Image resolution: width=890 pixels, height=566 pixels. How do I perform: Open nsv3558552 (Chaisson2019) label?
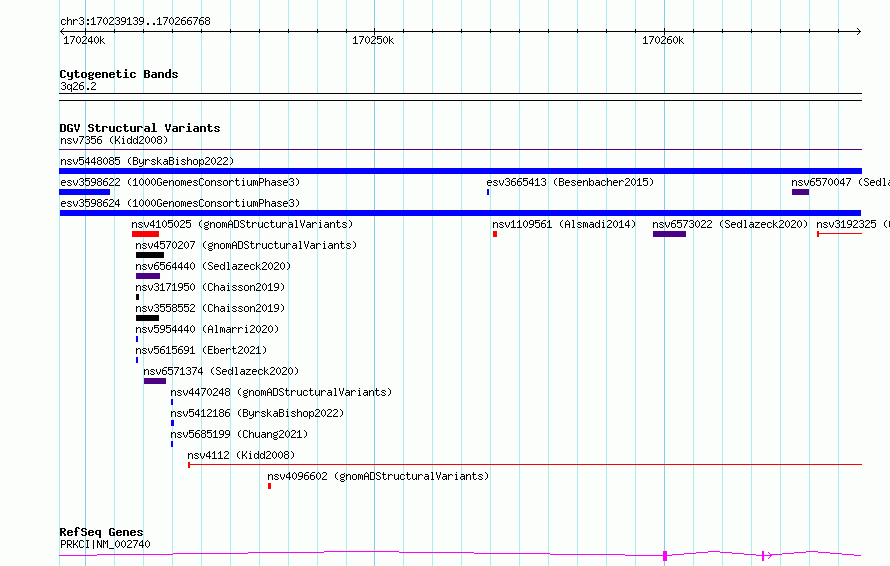point(210,308)
